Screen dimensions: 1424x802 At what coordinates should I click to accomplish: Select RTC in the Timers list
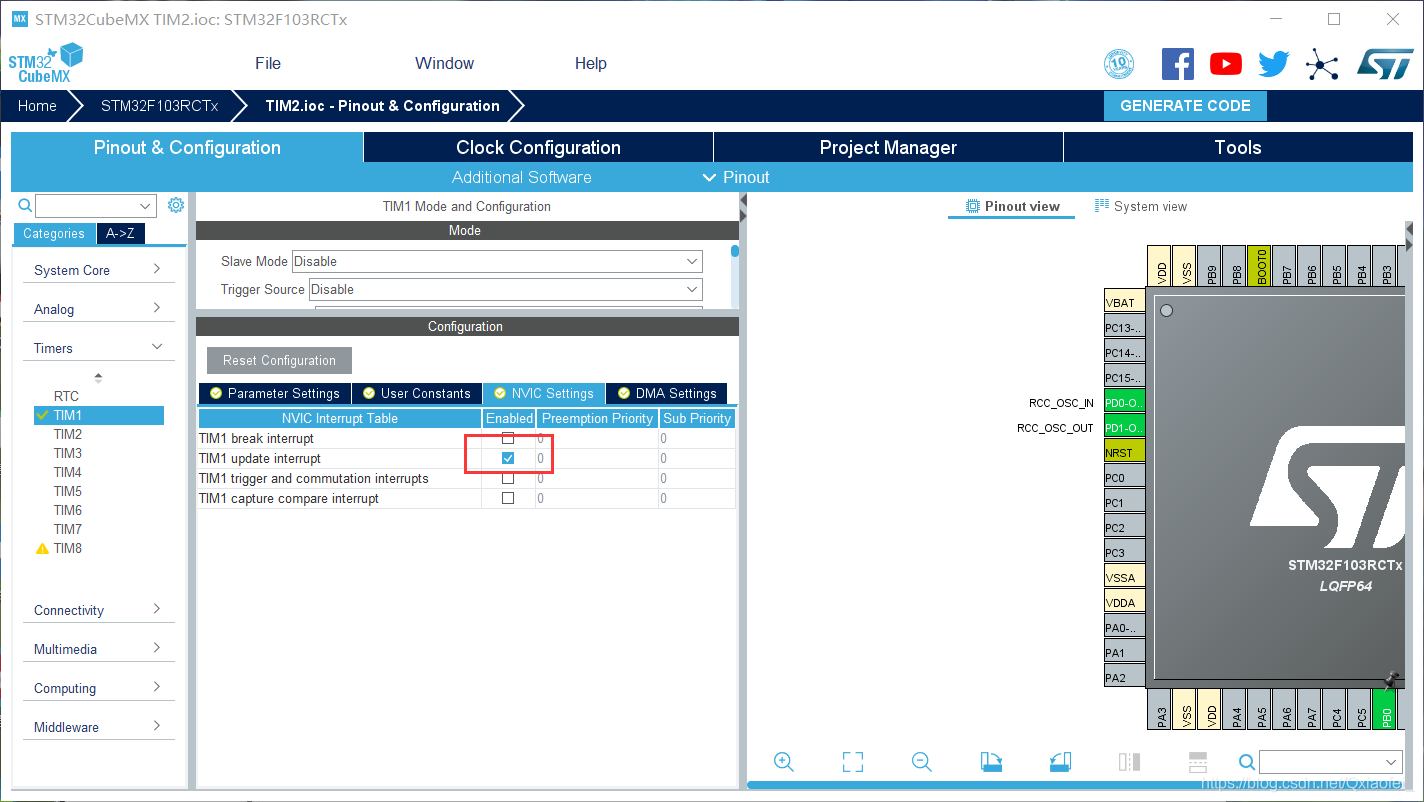pyautogui.click(x=66, y=396)
